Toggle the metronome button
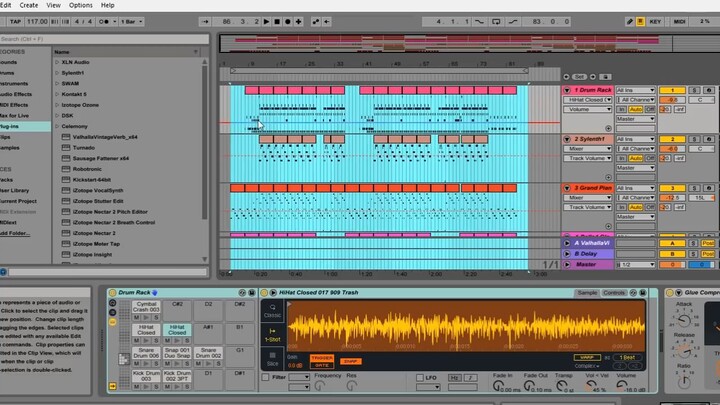Screen dimensions: 720x405 pos(105,22)
